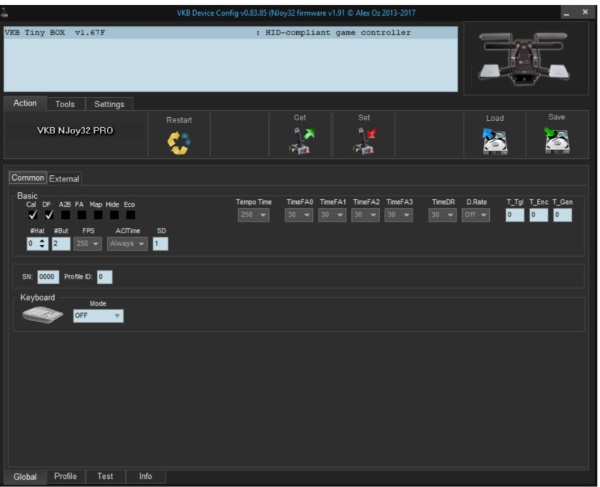Open the TimeFA1 dropdown
The image size is (600, 487).
332,215
